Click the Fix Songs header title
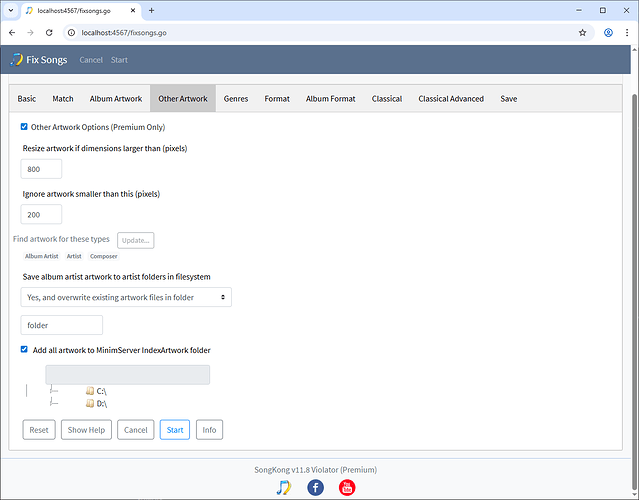This screenshot has width=639, height=500. tap(46, 60)
